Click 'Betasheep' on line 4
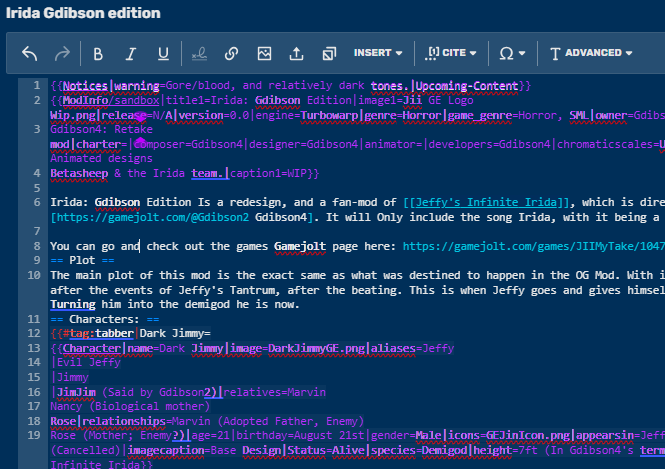 [x=79, y=173]
